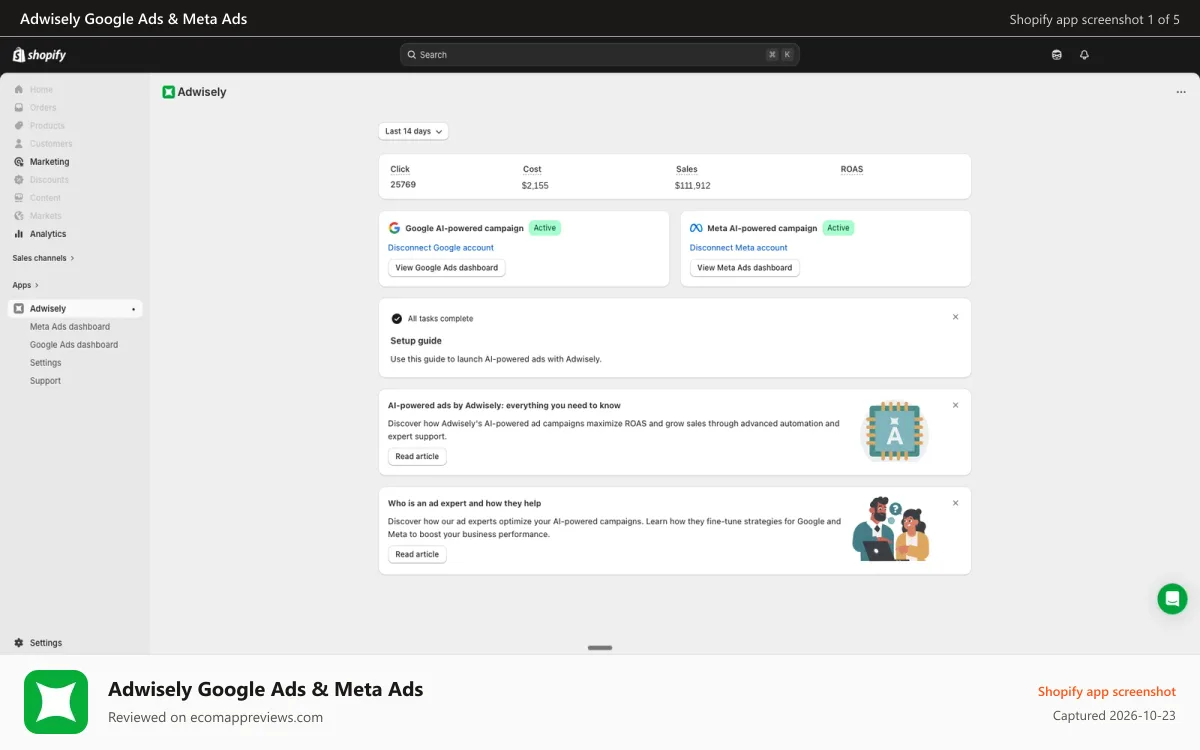This screenshot has width=1200, height=750.
Task: Click the Discounts sidebar icon
Action: pos(19,180)
